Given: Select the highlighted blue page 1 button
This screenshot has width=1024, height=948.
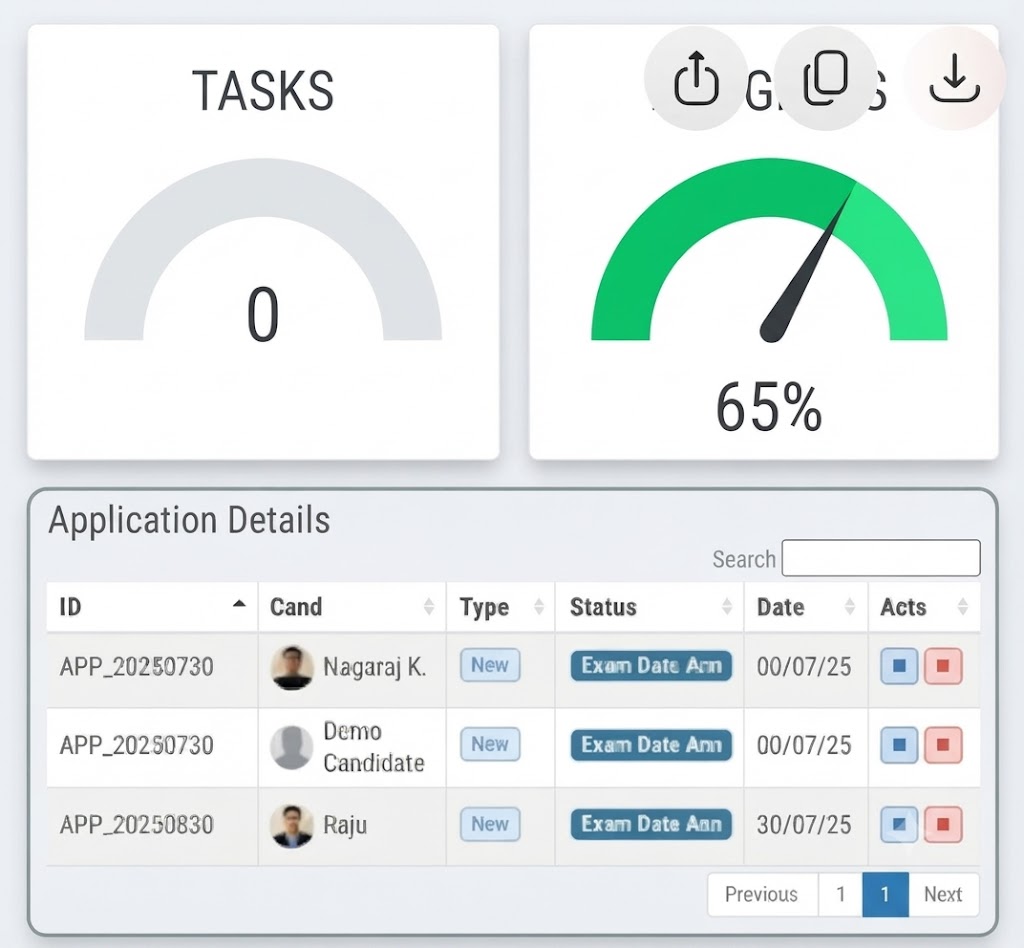Looking at the screenshot, I should point(885,894).
